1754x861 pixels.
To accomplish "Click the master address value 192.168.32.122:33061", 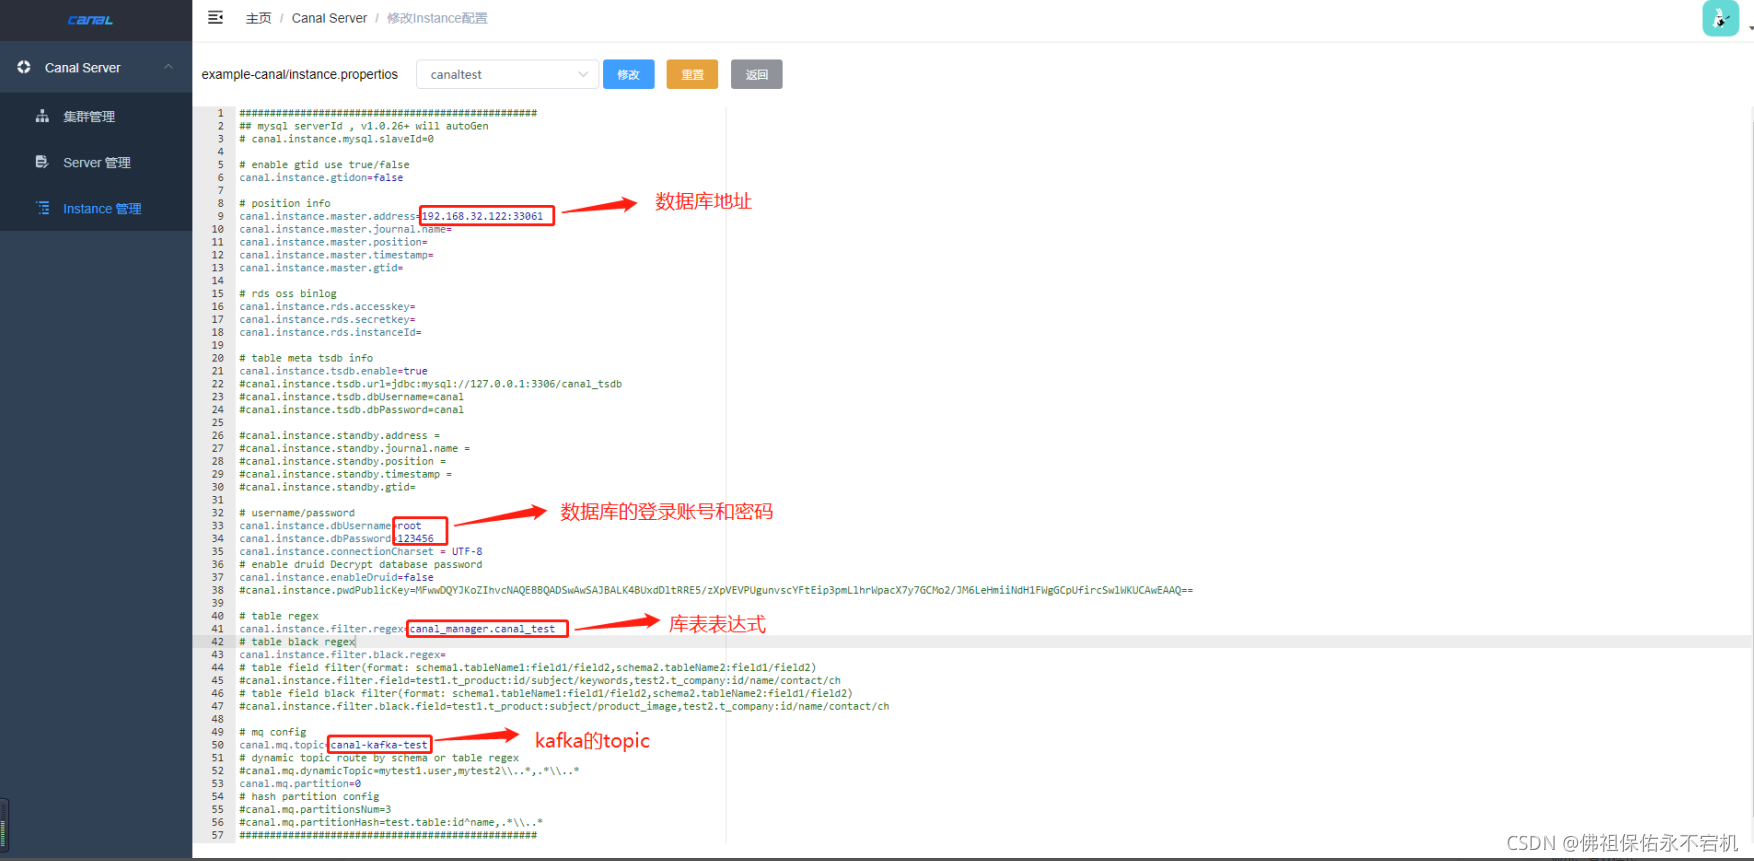I will click(x=483, y=216).
